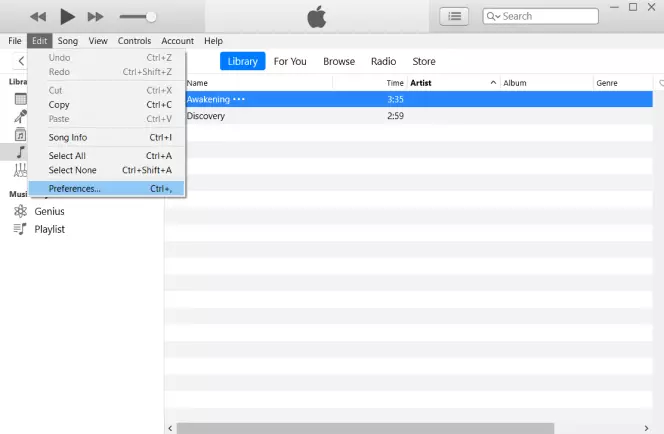Switch to the Library tab
This screenshot has height=434, width=664.
243,61
